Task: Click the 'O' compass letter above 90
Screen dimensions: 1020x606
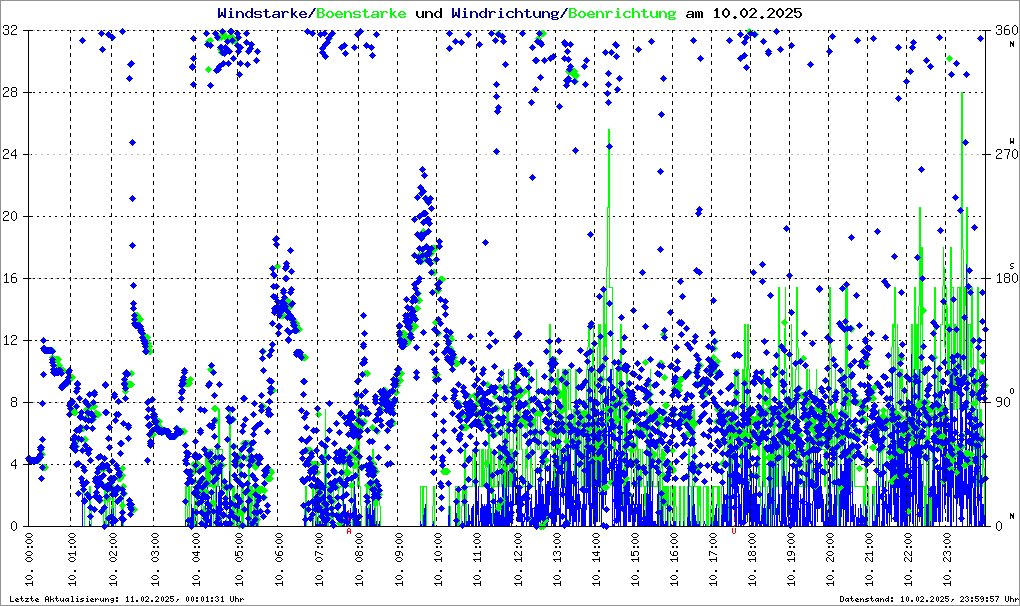Action: pos(1012,390)
